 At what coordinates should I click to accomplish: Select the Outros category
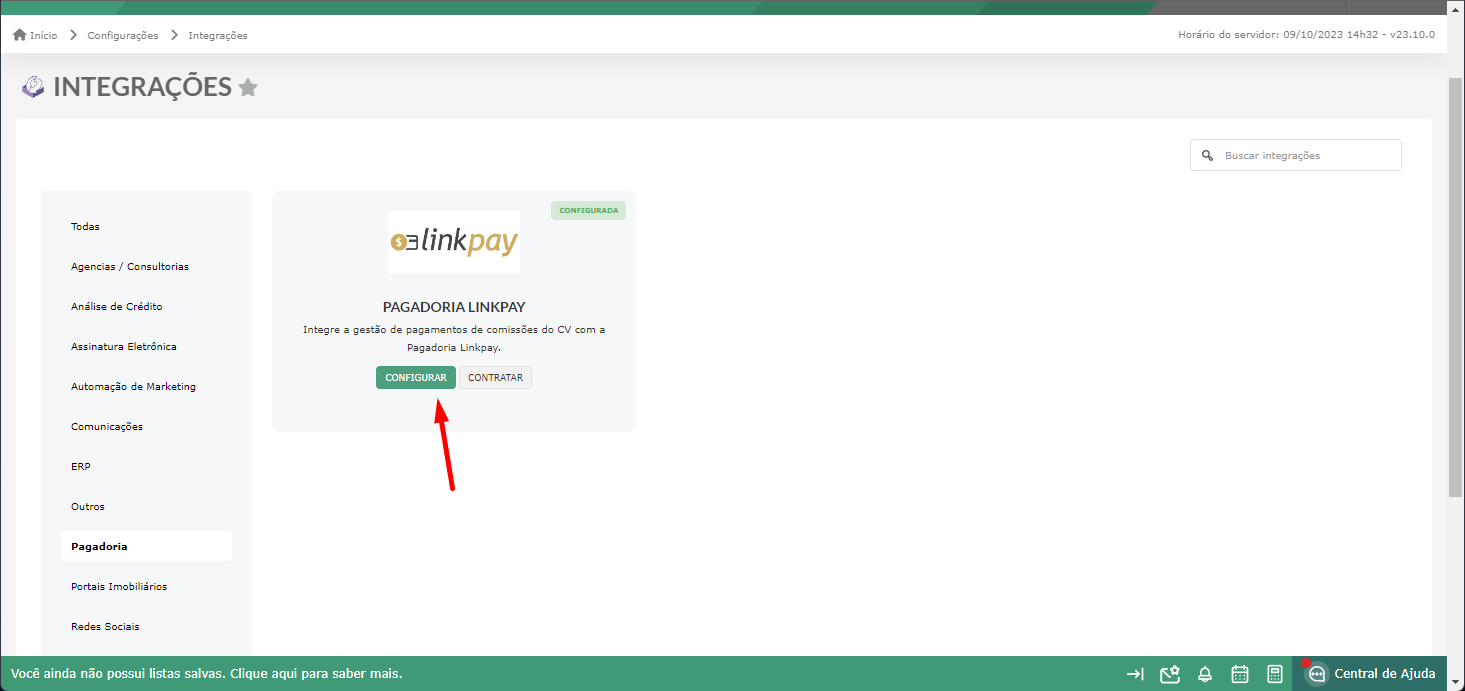pos(146,507)
